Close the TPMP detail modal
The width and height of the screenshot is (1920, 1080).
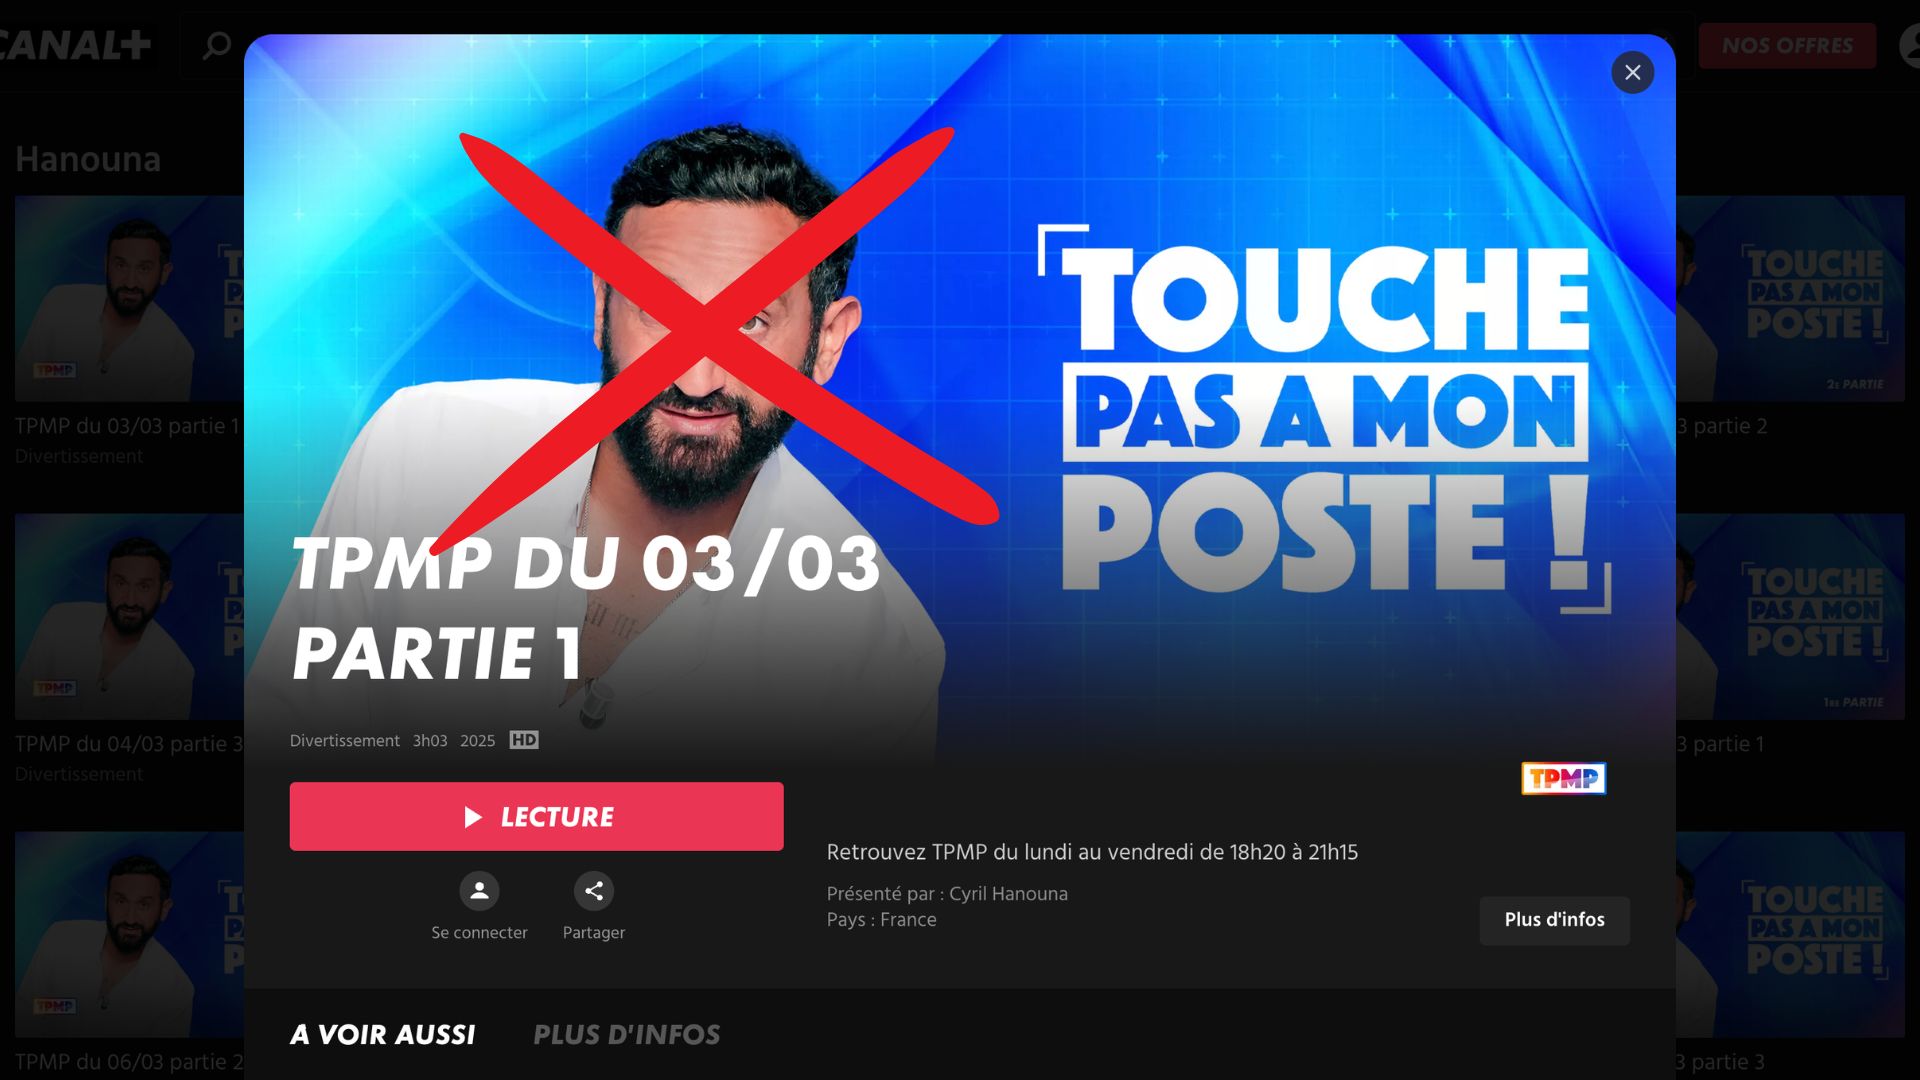[x=1632, y=73]
